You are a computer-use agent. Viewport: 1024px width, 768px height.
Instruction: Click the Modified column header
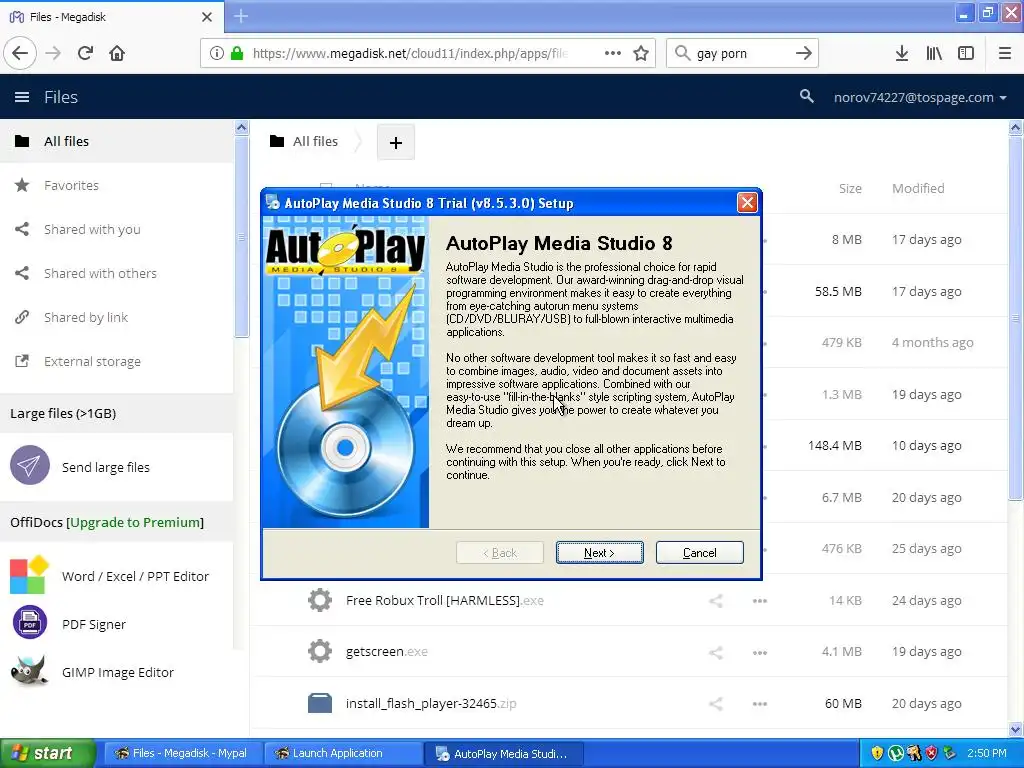918,188
